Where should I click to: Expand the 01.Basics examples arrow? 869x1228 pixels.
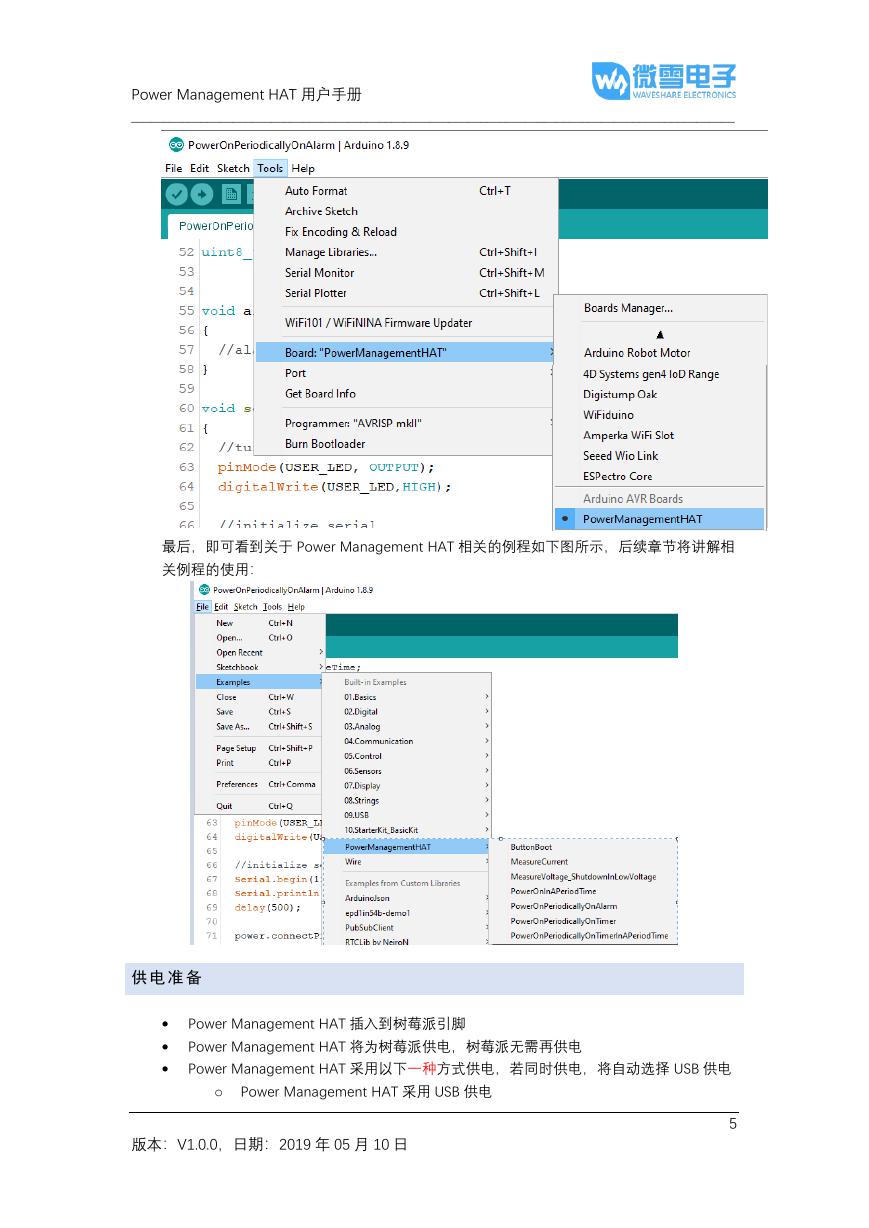point(487,697)
